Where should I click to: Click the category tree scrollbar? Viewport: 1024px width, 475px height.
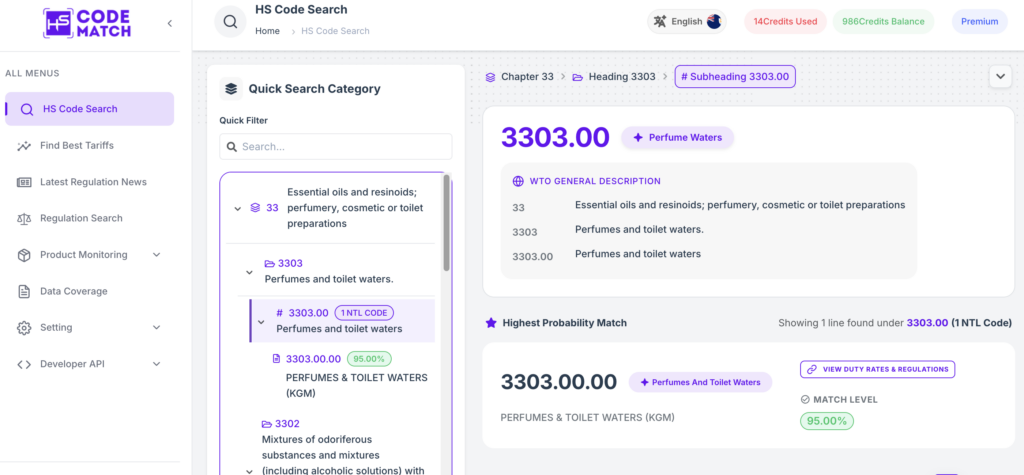pos(447,222)
